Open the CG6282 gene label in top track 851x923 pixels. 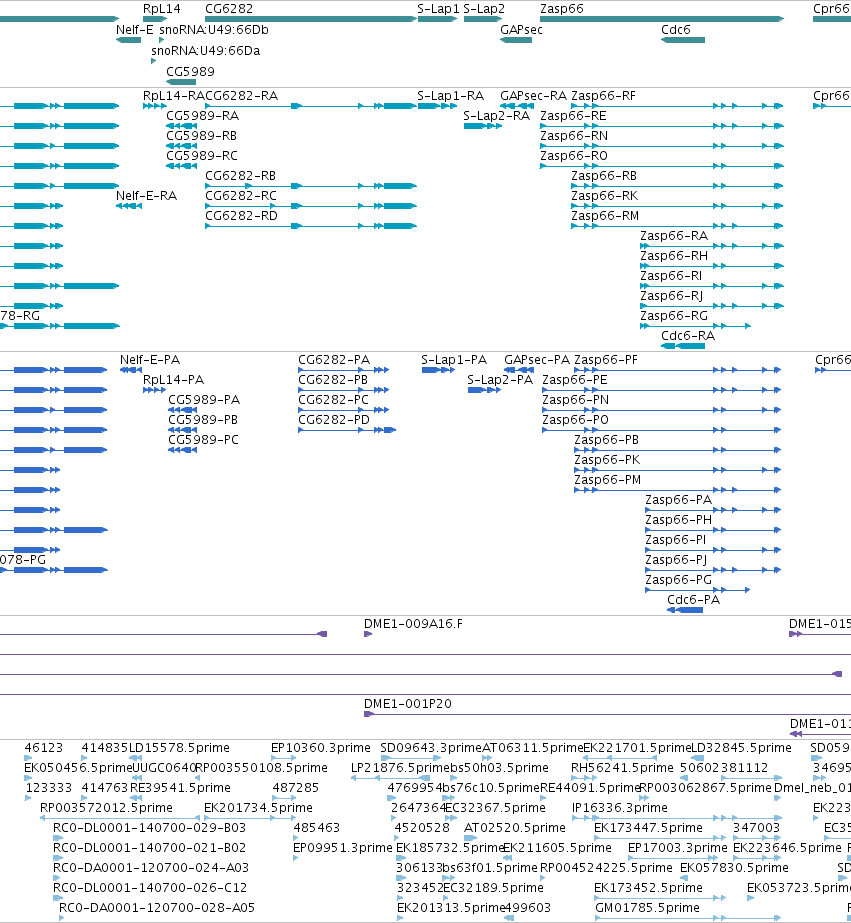click(x=229, y=9)
